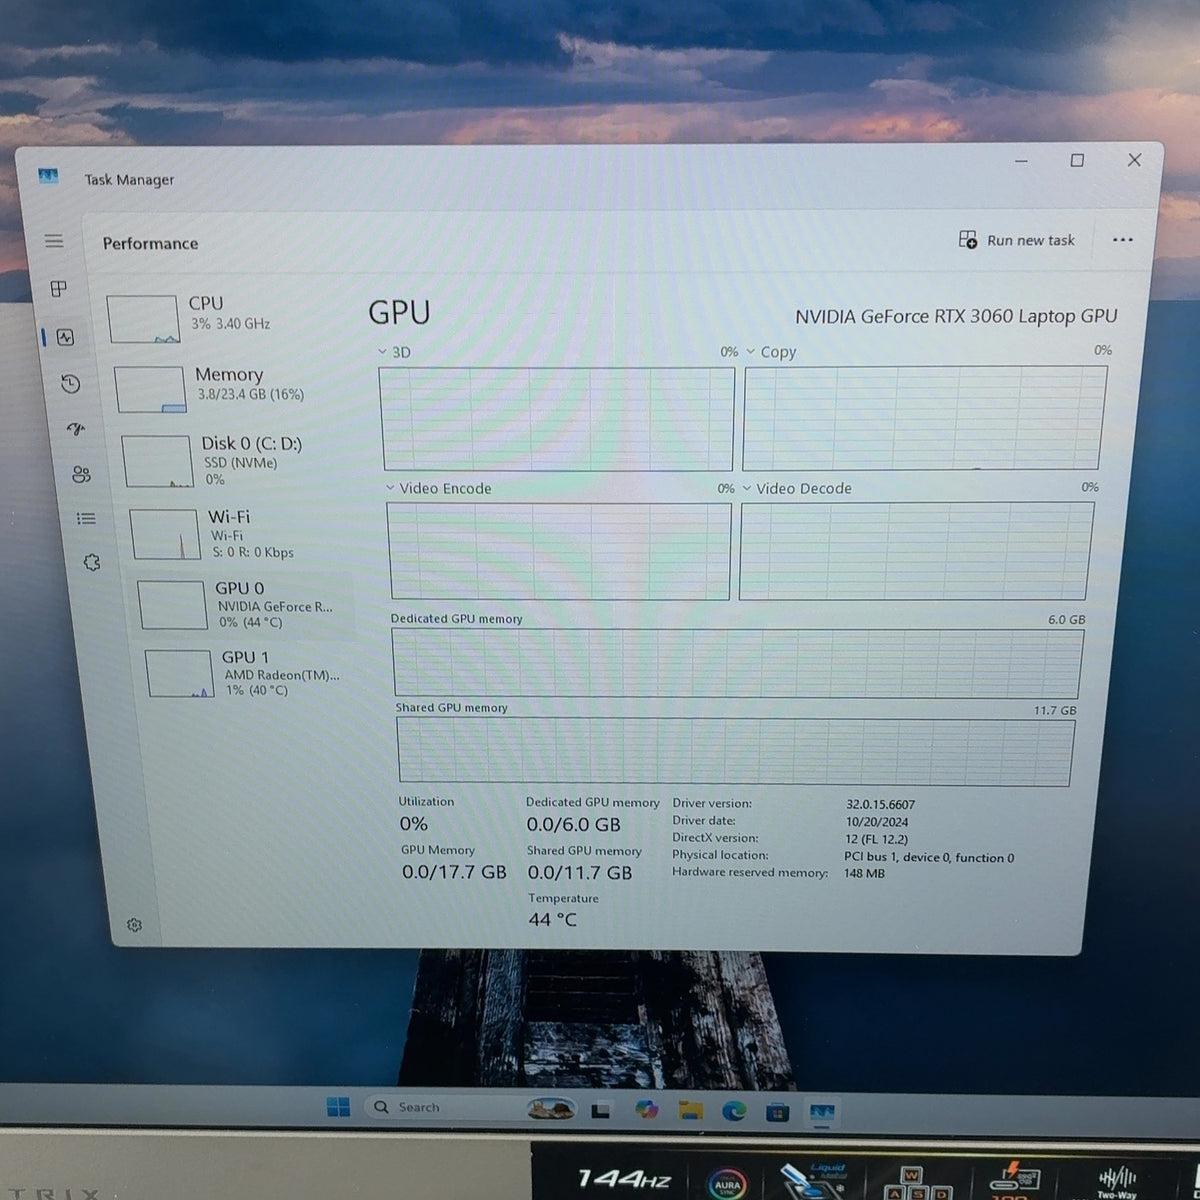
Task: Open the Startup apps page icon
Action: point(76,429)
